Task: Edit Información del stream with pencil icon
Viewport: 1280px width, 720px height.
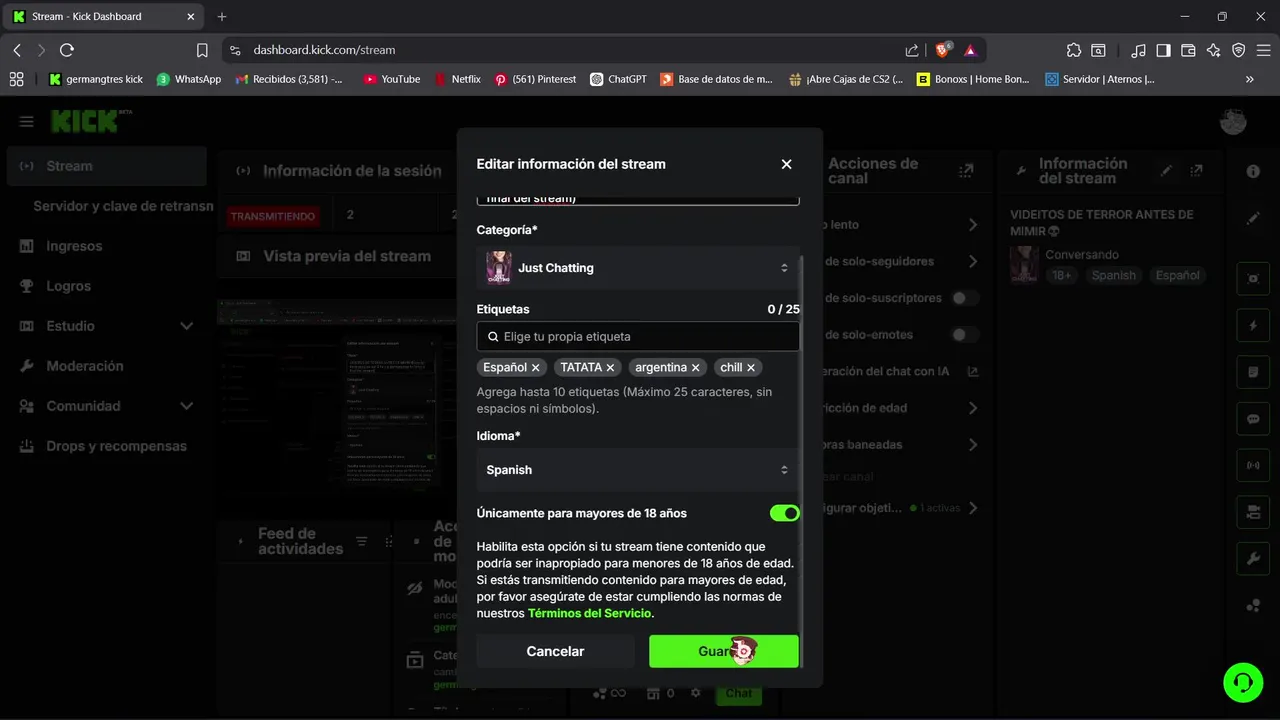Action: point(1166,171)
